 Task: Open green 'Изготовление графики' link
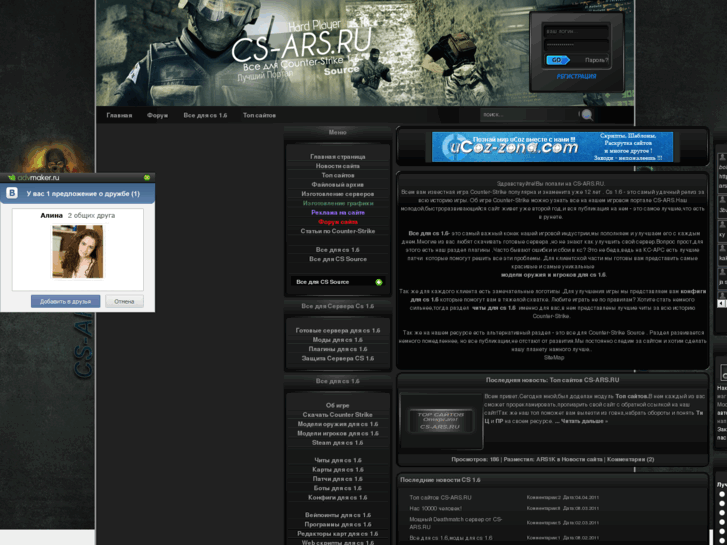(338, 203)
